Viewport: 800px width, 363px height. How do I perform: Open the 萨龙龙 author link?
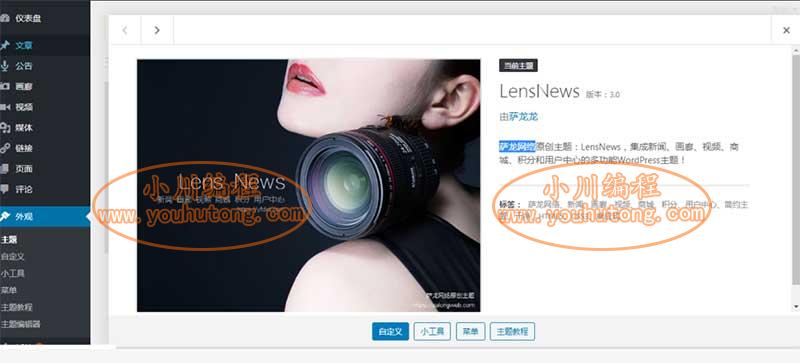[523, 116]
